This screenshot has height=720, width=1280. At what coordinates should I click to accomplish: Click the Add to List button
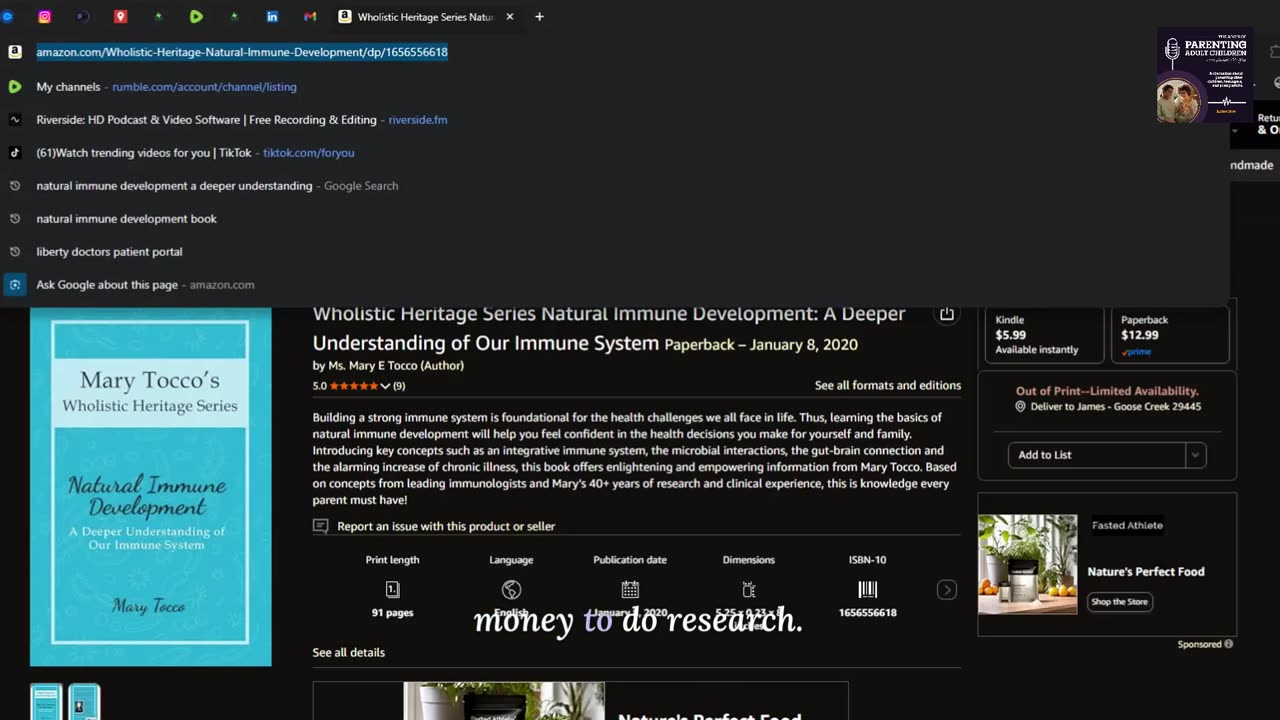[1096, 455]
